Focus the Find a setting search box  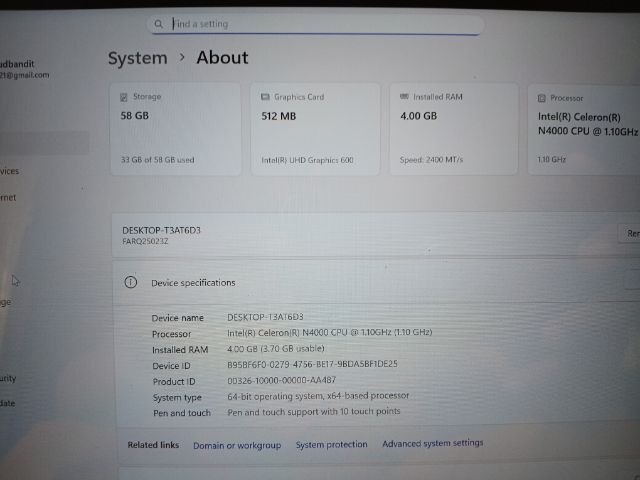[x=316, y=24]
